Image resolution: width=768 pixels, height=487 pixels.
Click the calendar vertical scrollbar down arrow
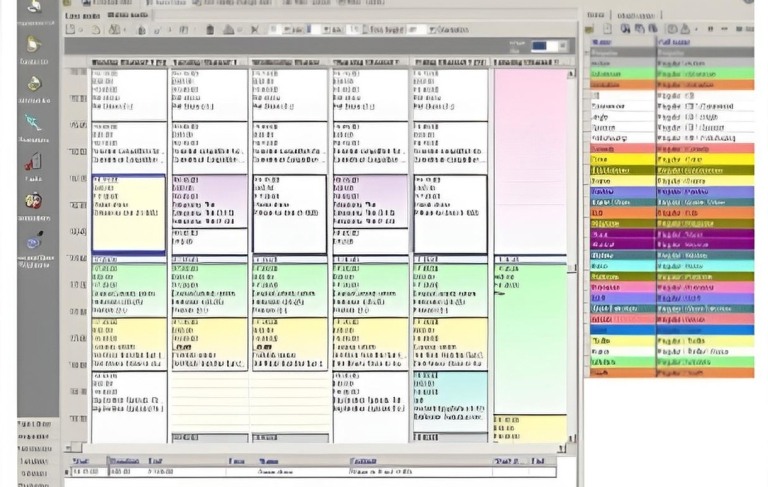click(571, 438)
